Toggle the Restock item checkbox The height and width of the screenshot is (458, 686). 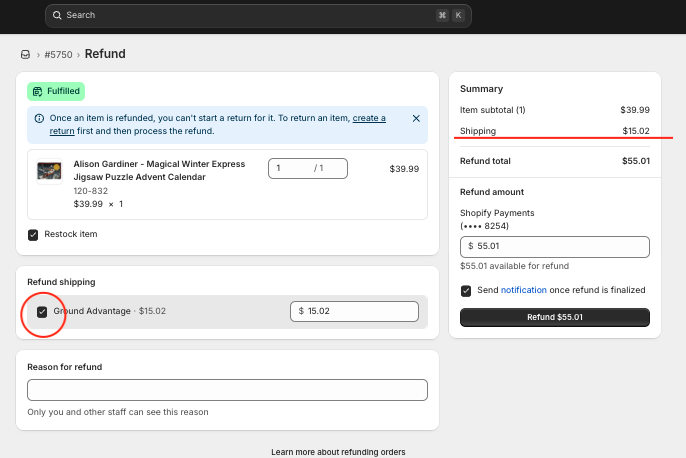(33, 235)
